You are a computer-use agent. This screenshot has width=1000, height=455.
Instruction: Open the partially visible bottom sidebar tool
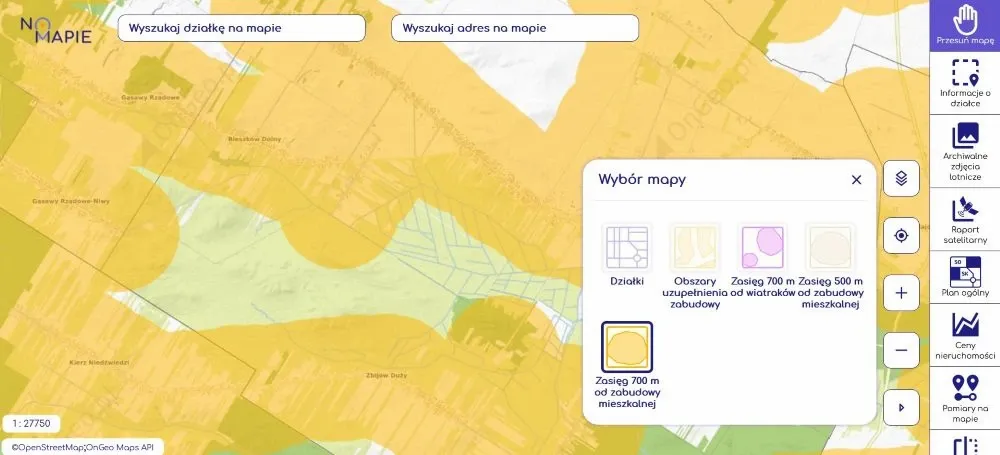point(964,444)
